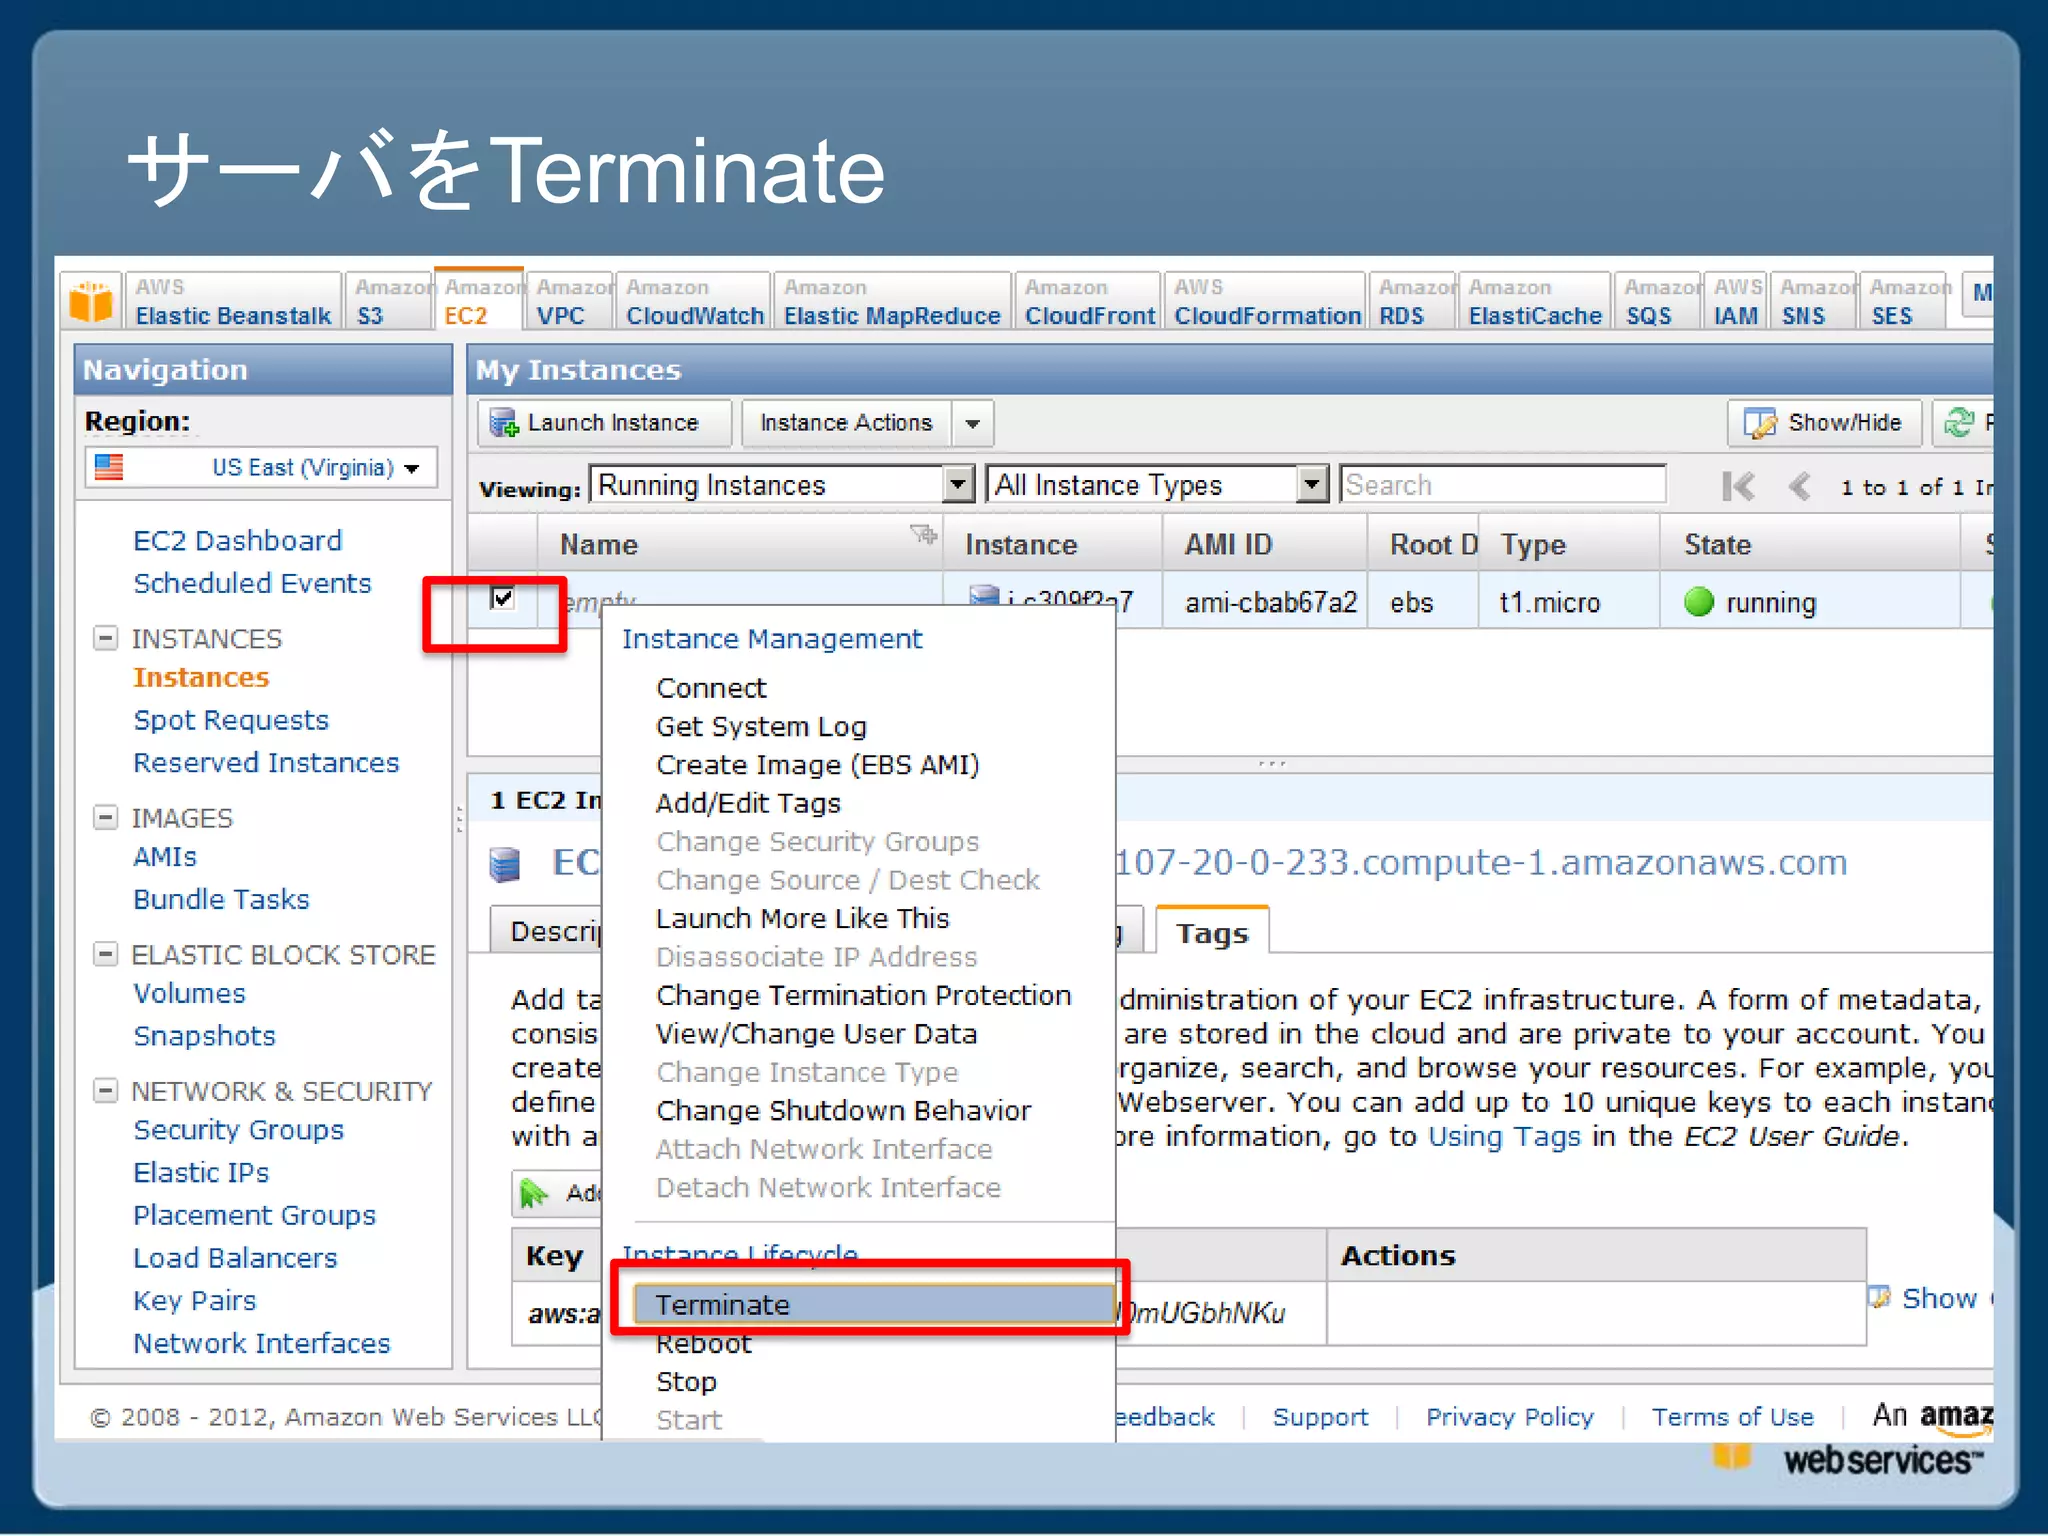Collapse the INSTANCES navigation section

pos(105,638)
